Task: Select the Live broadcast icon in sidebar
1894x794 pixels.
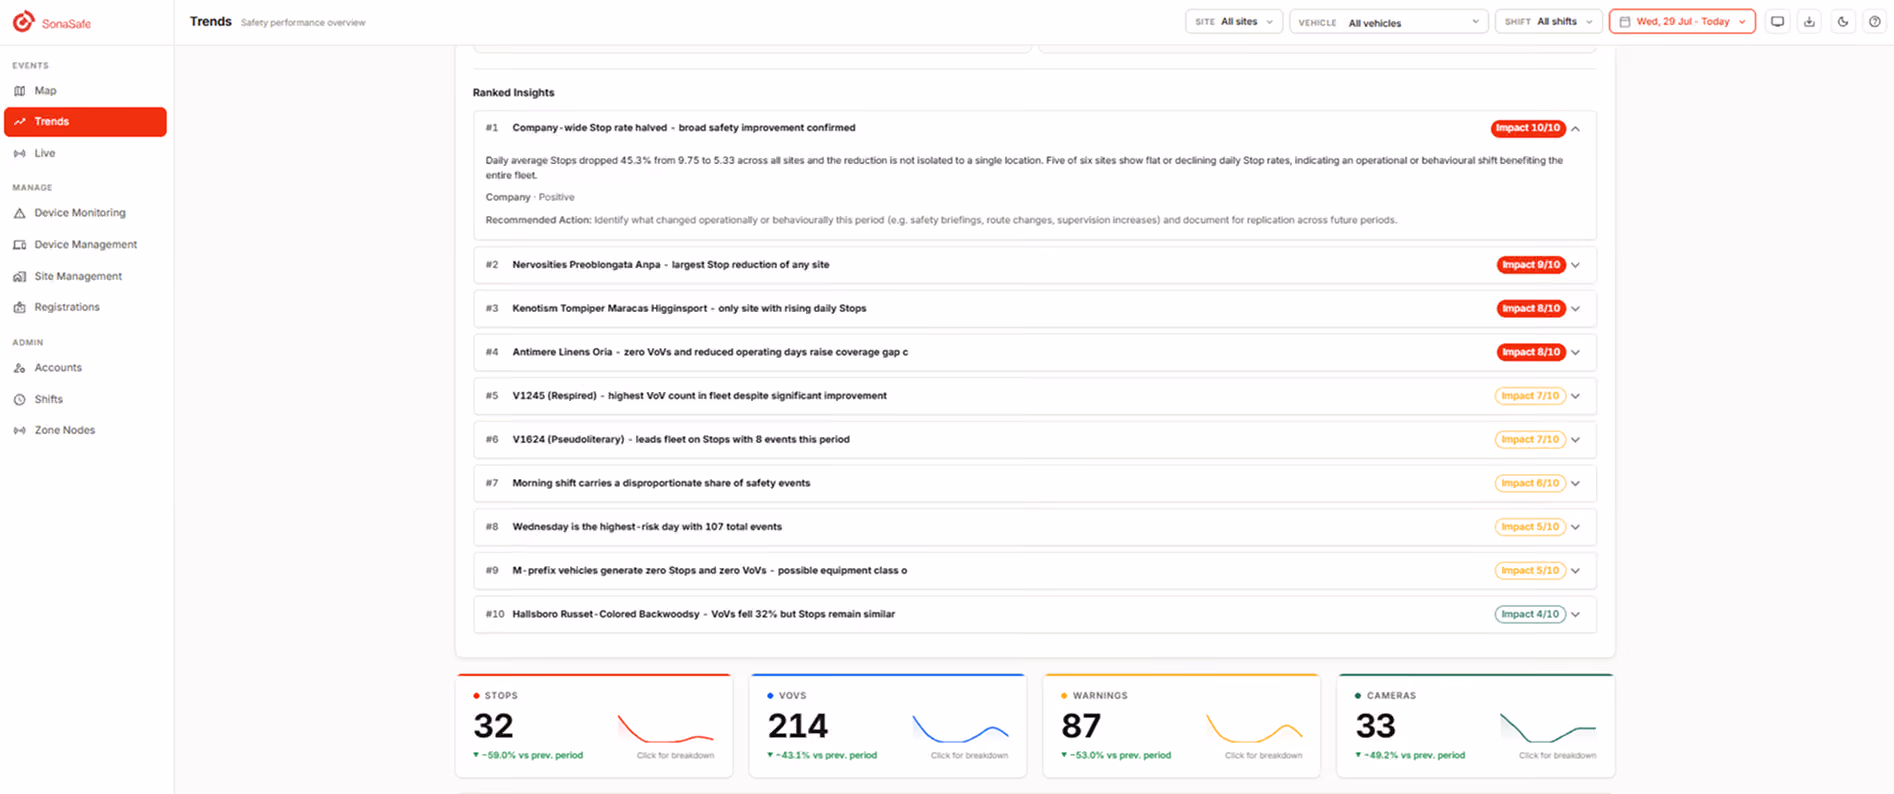Action: click(x=20, y=153)
